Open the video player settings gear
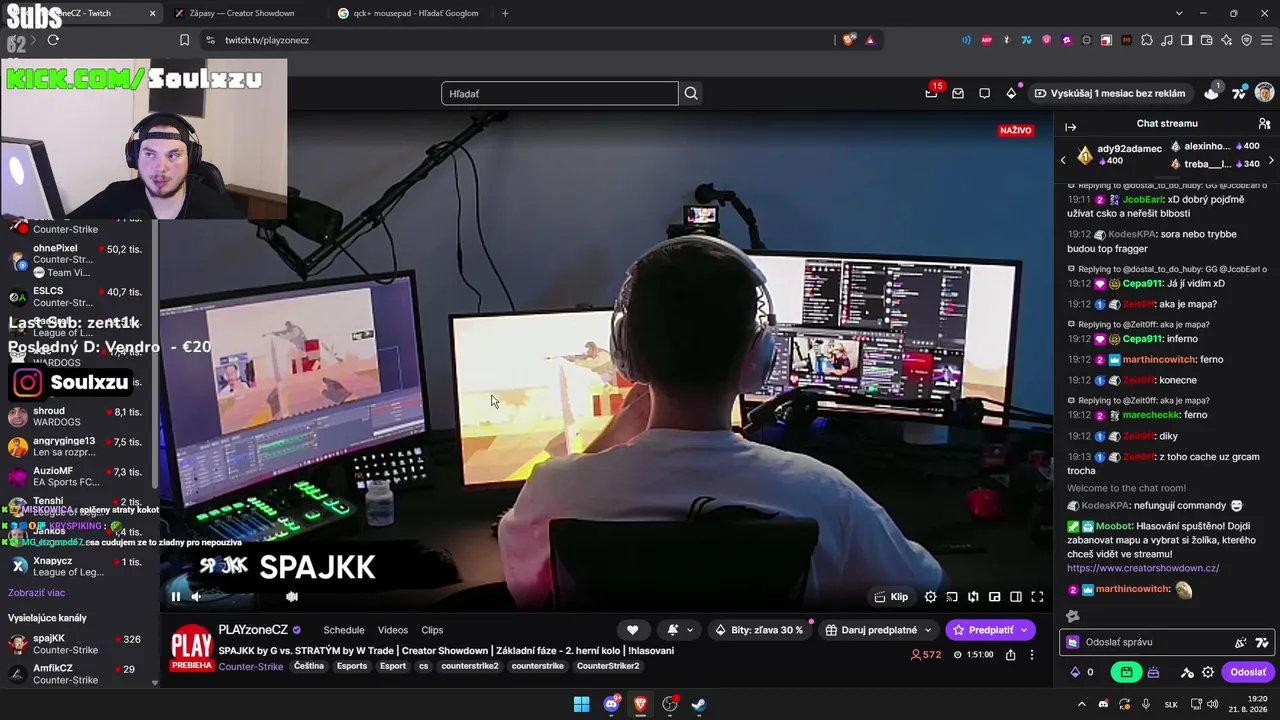 point(930,597)
